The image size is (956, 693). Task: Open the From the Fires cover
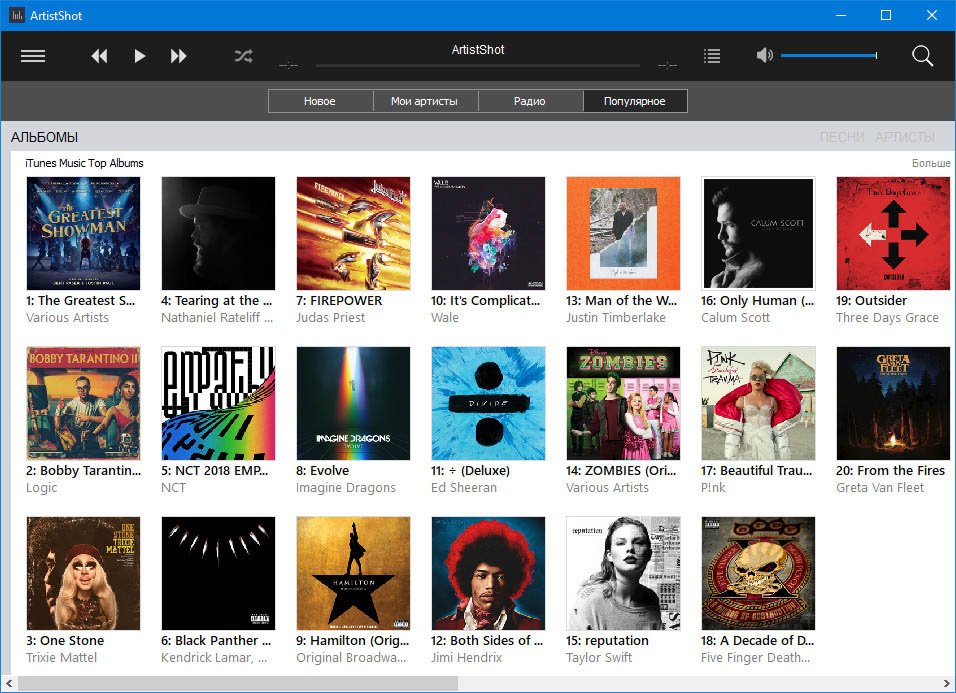[893, 403]
